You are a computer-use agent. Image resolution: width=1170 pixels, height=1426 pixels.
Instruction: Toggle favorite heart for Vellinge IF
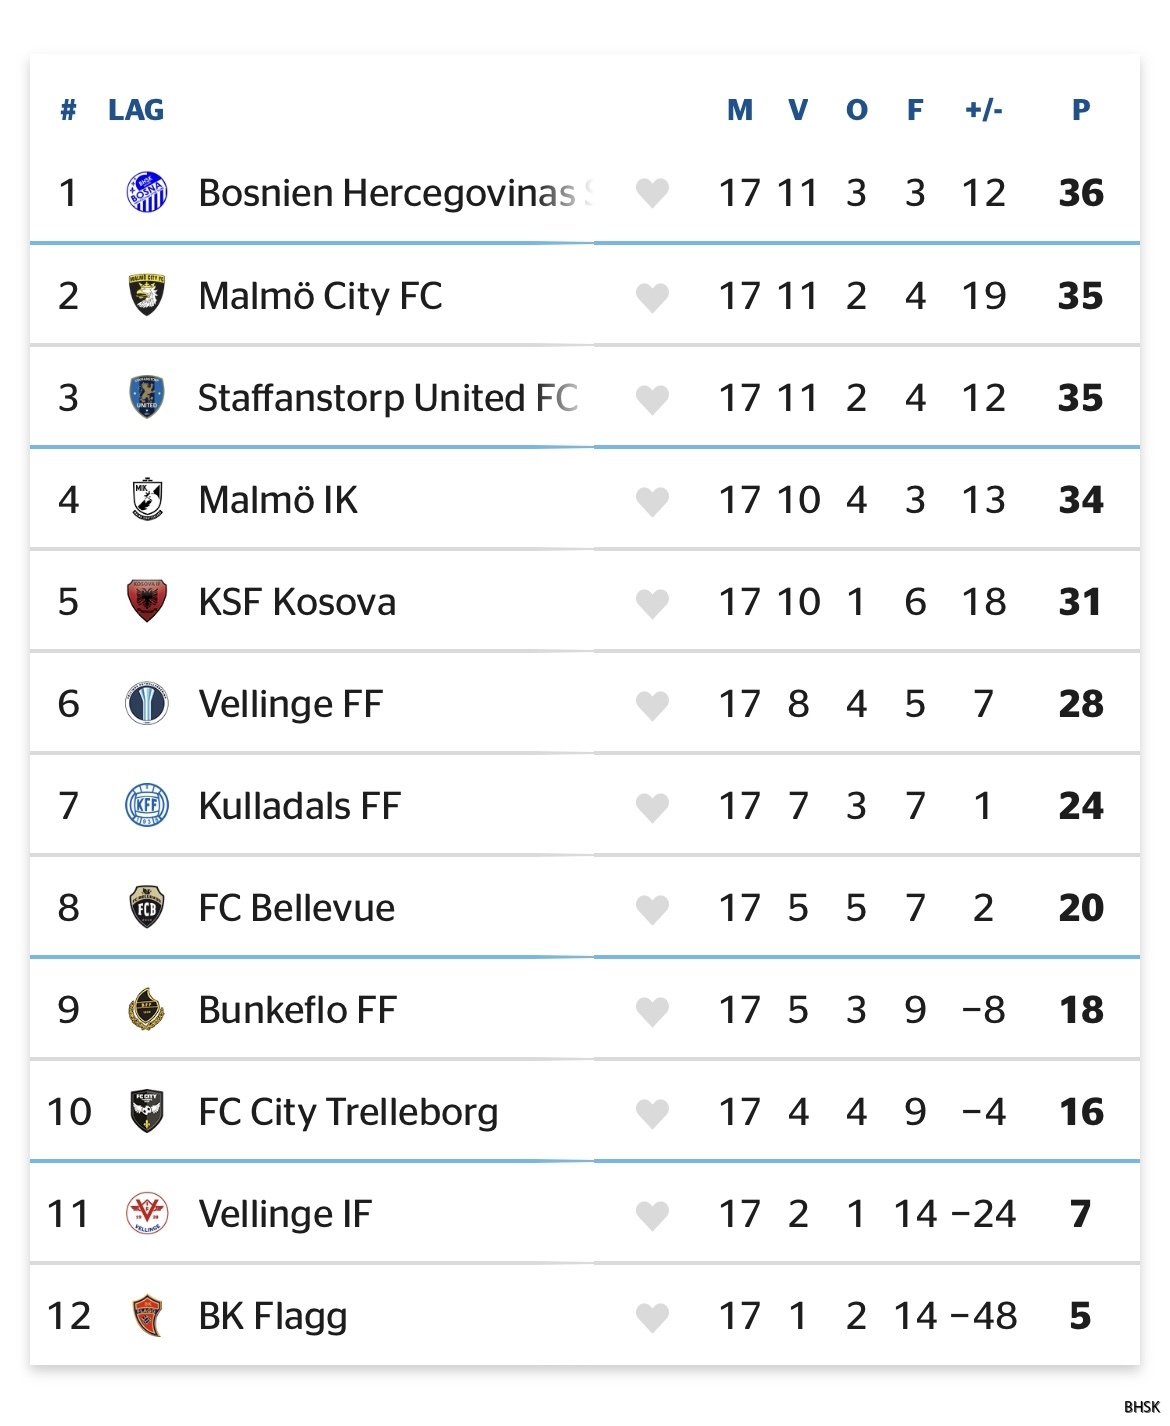coord(652,1215)
